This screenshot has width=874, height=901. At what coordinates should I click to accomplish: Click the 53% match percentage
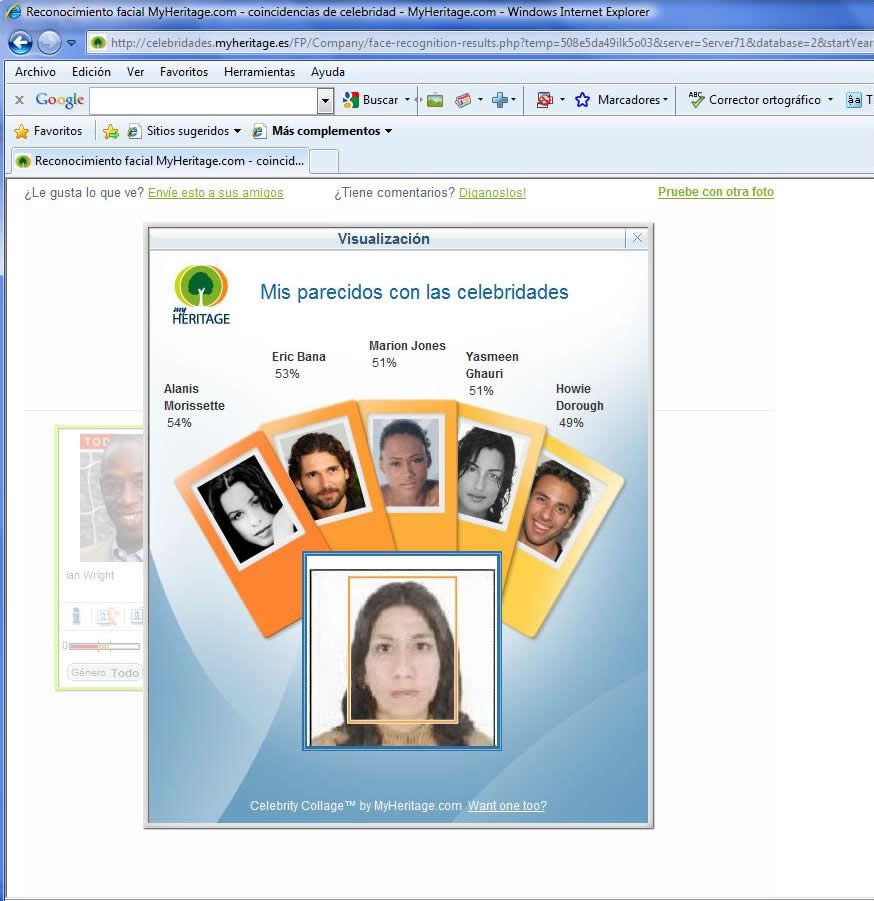[287, 374]
